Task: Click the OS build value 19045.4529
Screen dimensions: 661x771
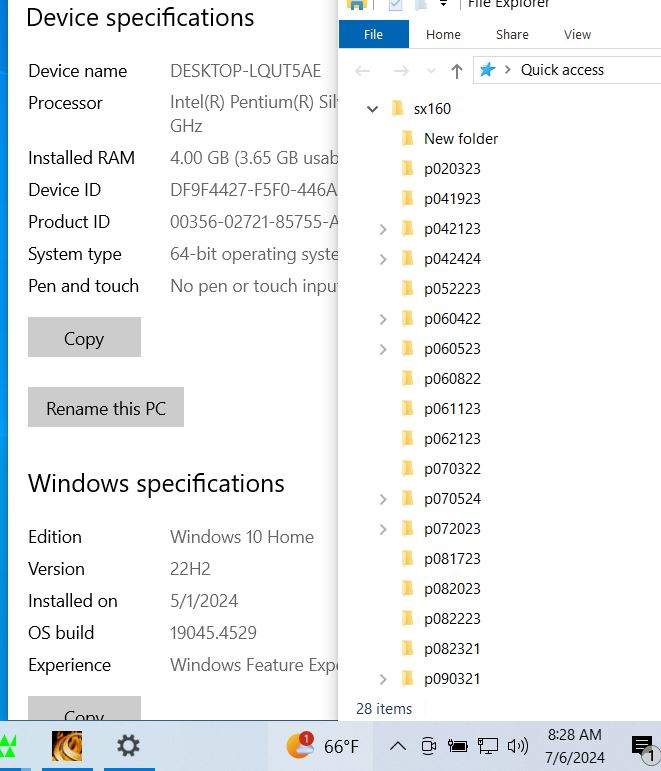Action: coord(213,633)
